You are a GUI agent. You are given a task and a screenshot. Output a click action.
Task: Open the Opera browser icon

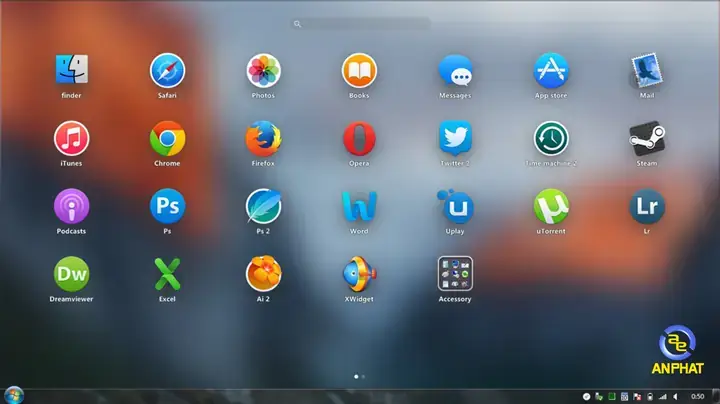[359, 138]
